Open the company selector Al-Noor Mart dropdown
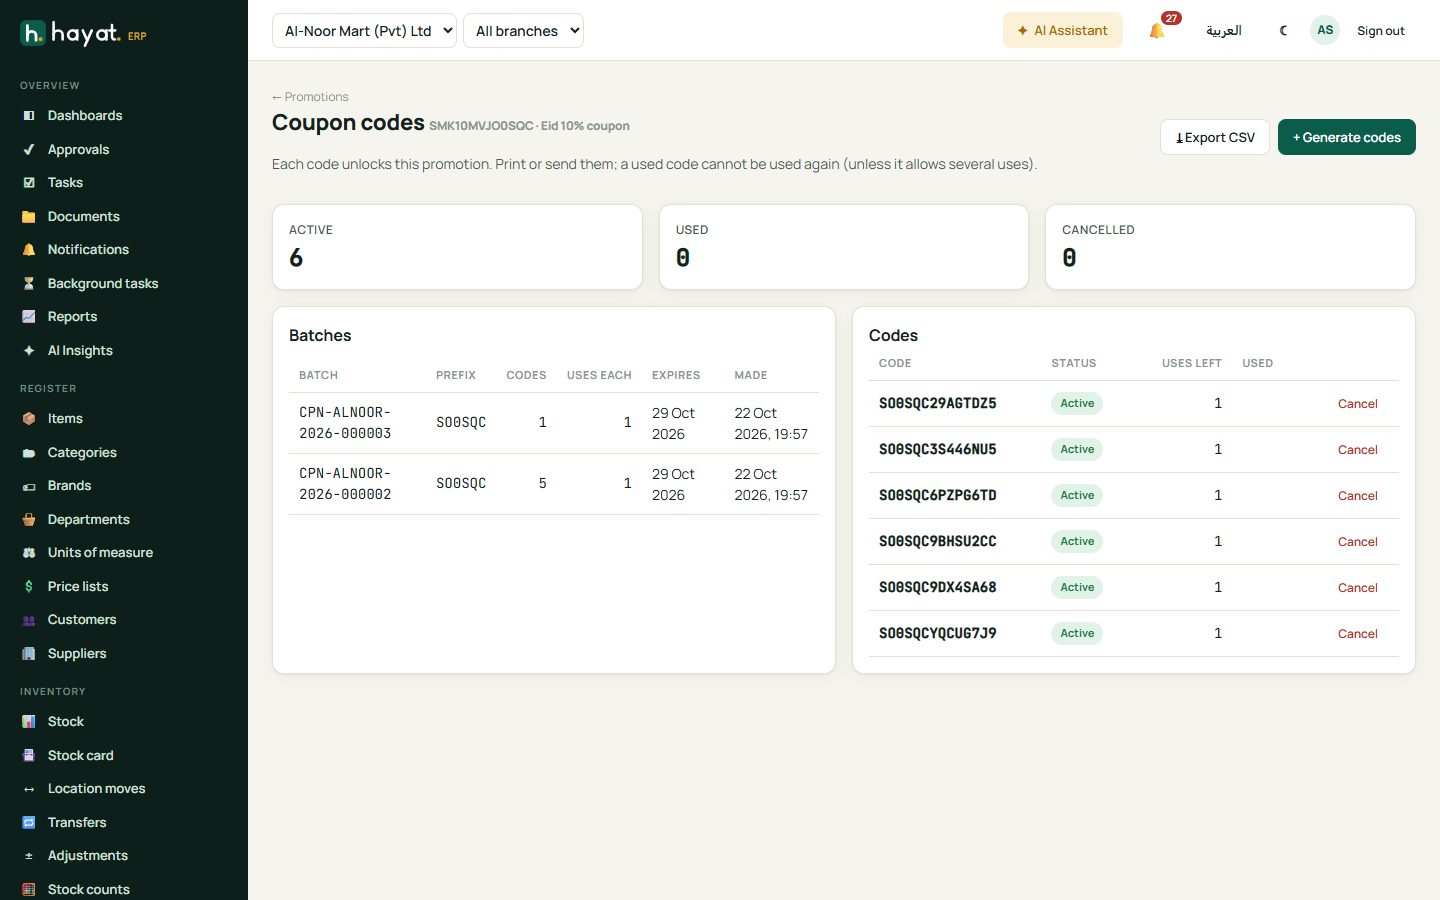This screenshot has width=1440, height=900. (364, 30)
